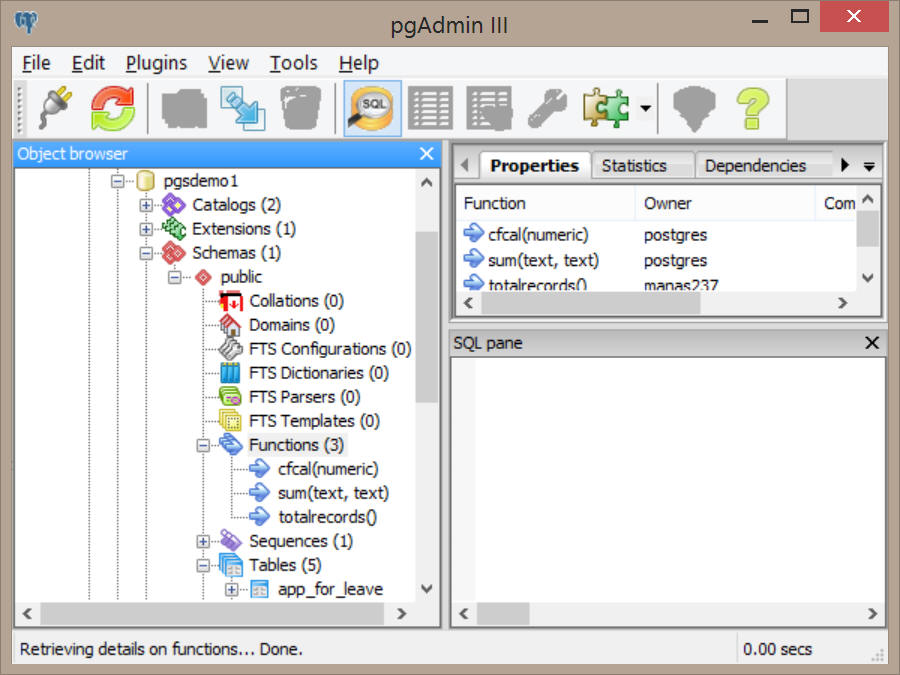The image size is (900, 675).
Task: Click the filtered data view icon
Action: pyautogui.click(x=489, y=108)
